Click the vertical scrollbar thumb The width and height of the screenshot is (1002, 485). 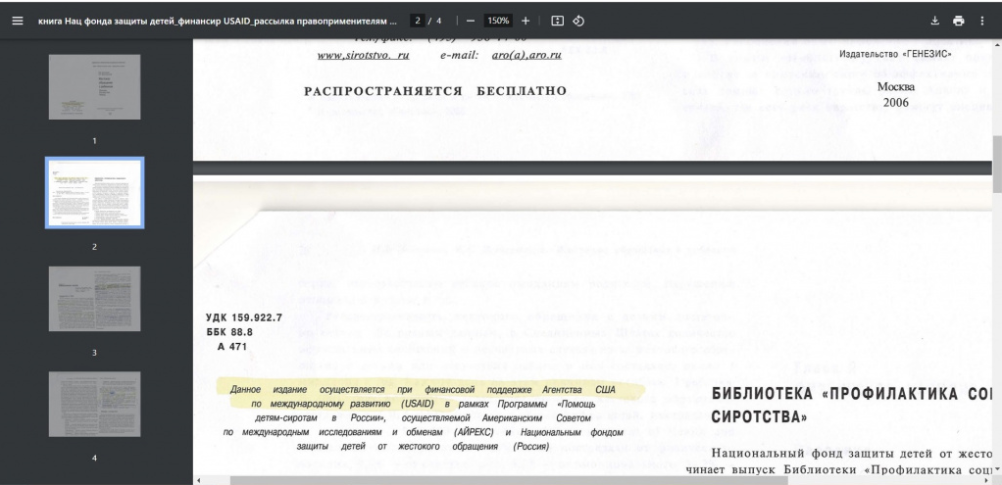pyautogui.click(x=997, y=163)
